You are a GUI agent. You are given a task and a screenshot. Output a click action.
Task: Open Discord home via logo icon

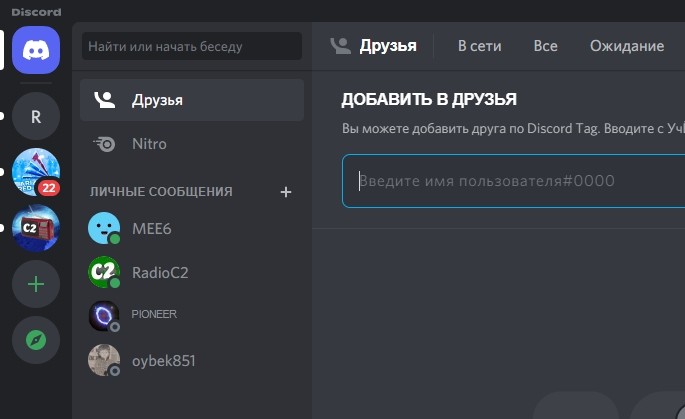click(x=36, y=50)
